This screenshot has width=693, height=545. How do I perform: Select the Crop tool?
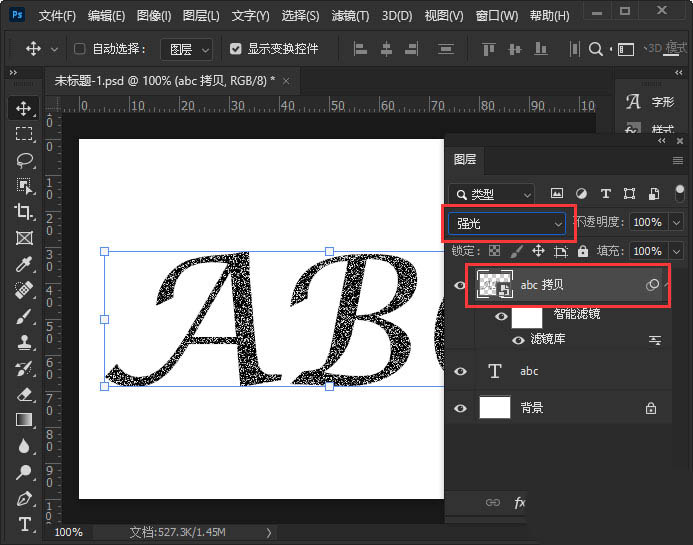click(x=23, y=212)
